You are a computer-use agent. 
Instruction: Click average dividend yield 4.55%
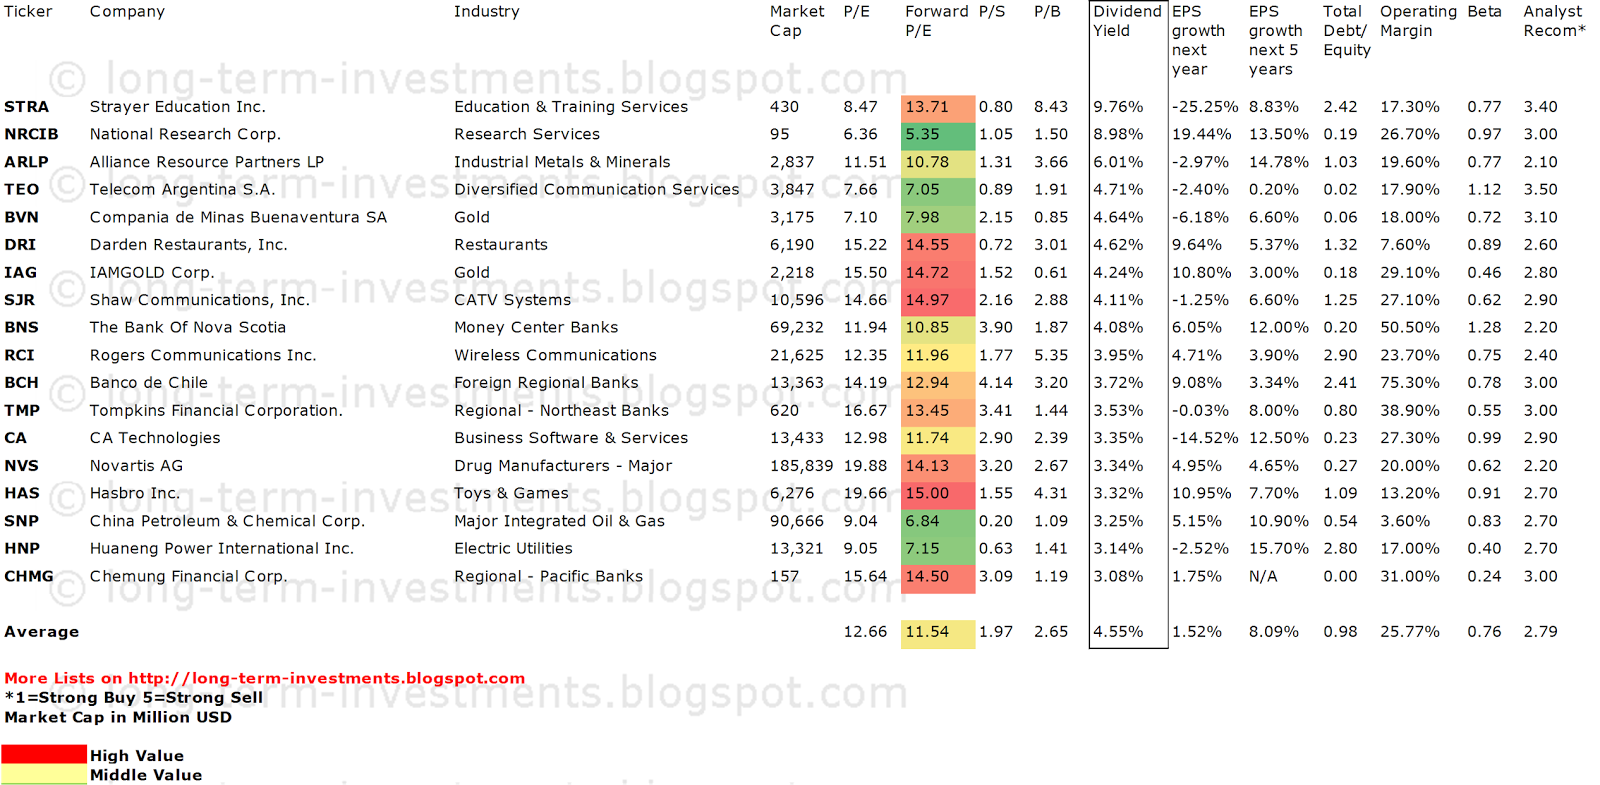click(x=1117, y=632)
